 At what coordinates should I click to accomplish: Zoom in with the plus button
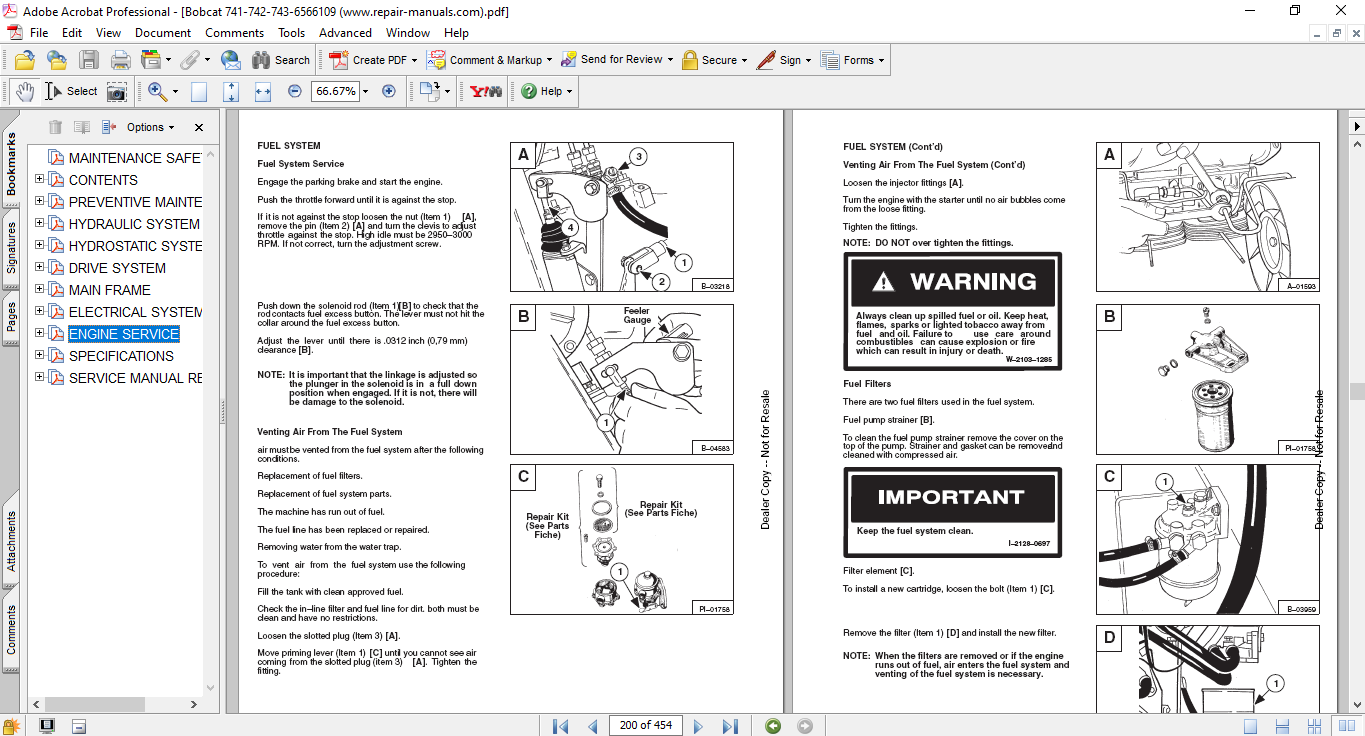pos(389,91)
